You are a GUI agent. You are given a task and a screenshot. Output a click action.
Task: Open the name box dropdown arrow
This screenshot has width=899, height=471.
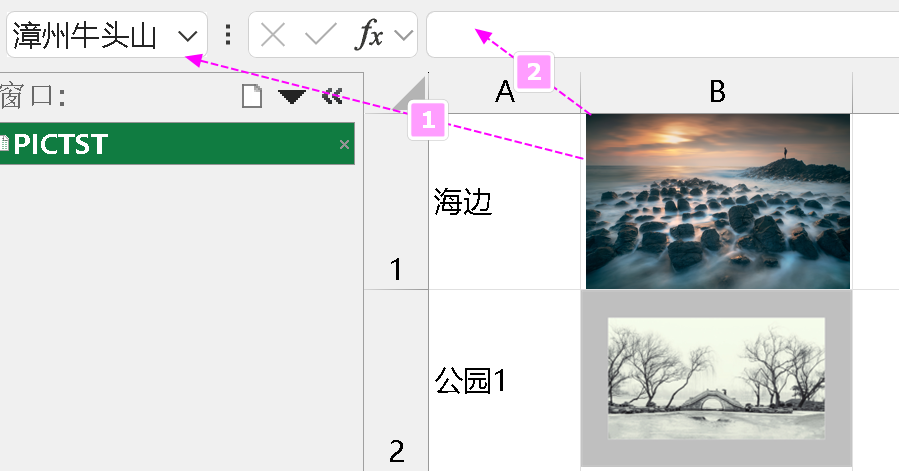(187, 36)
